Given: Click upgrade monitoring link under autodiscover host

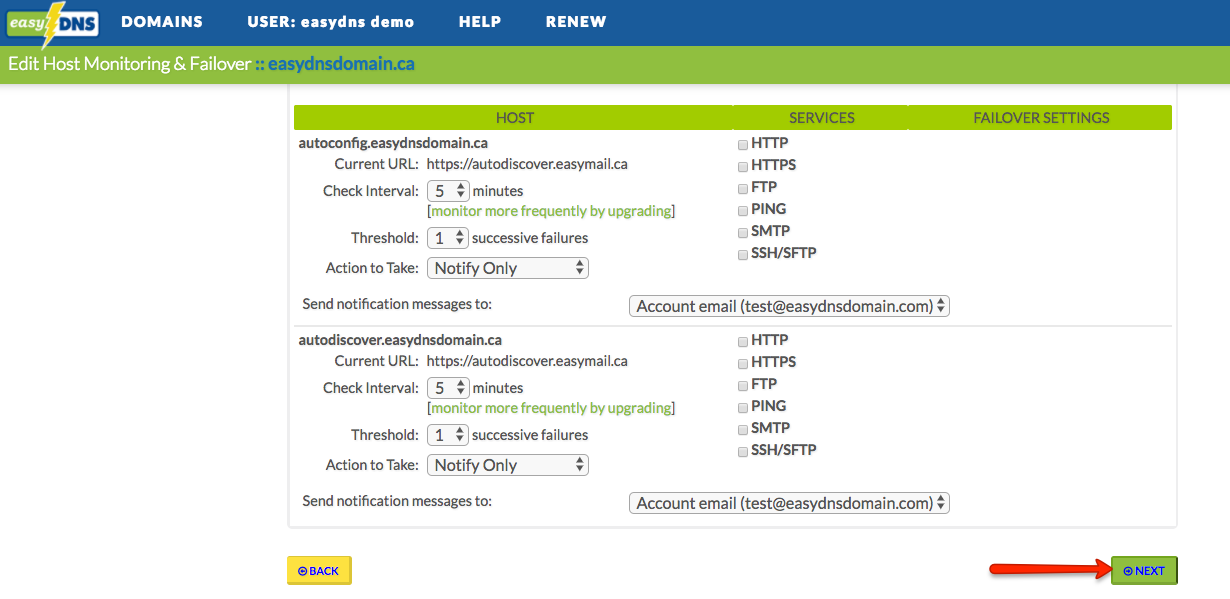Looking at the screenshot, I should [551, 408].
